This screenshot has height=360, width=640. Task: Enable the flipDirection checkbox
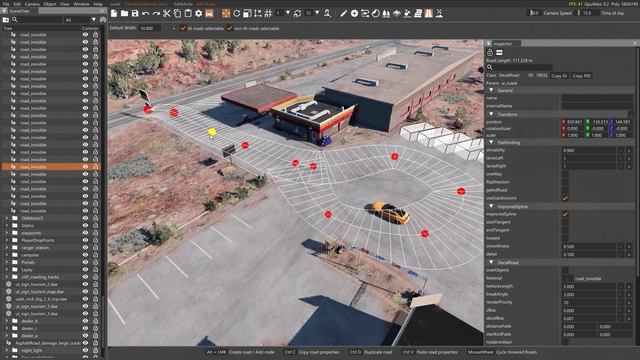point(565,182)
